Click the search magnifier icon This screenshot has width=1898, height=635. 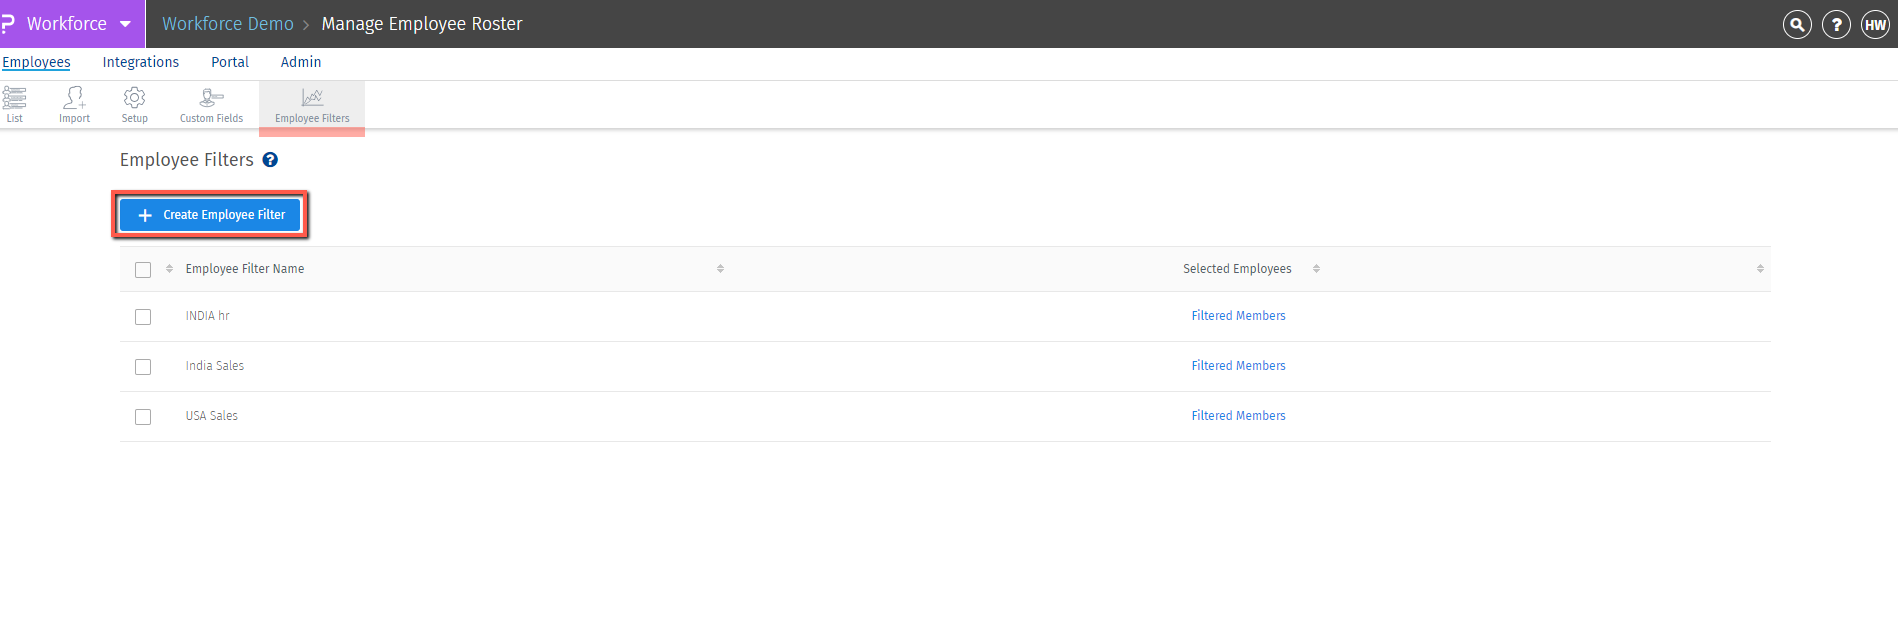1797,25
